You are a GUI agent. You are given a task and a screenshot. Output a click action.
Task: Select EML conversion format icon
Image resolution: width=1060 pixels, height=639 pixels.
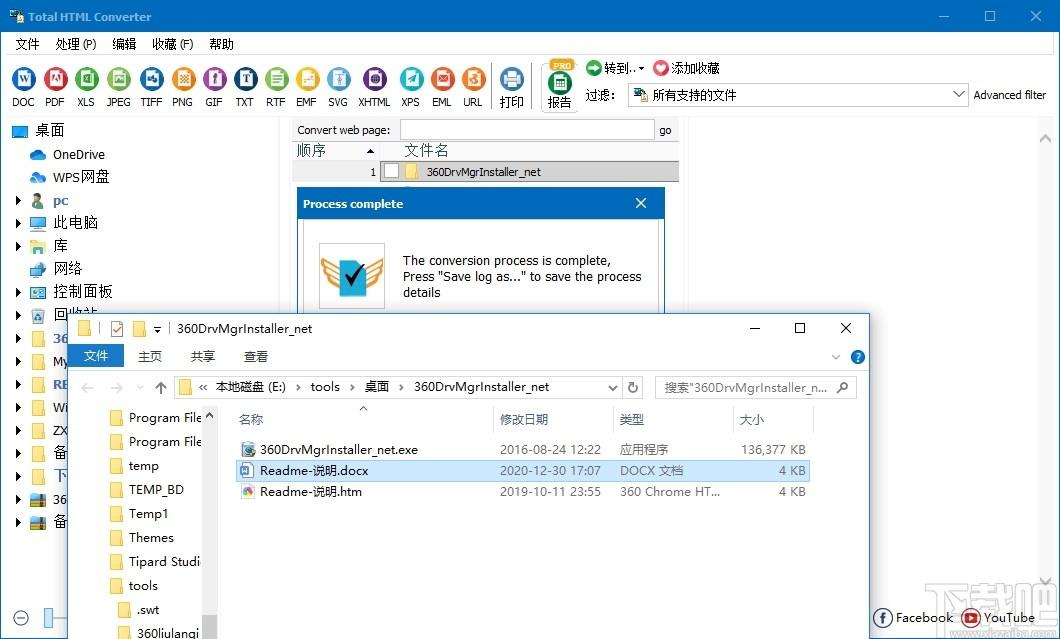[442, 80]
